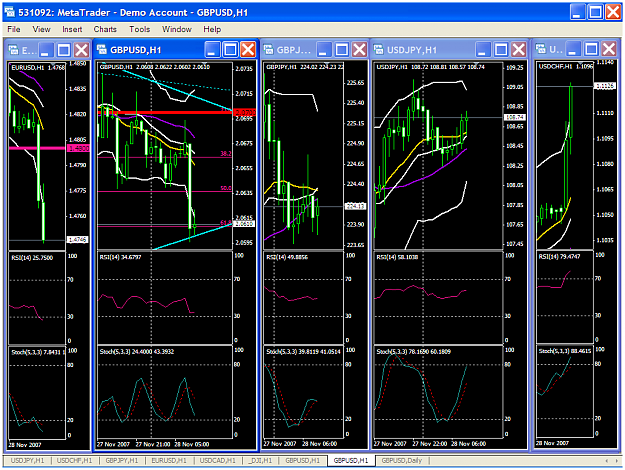Click the red resistance line on GBPUSD chart
The height and width of the screenshot is (470, 625).
165,112
